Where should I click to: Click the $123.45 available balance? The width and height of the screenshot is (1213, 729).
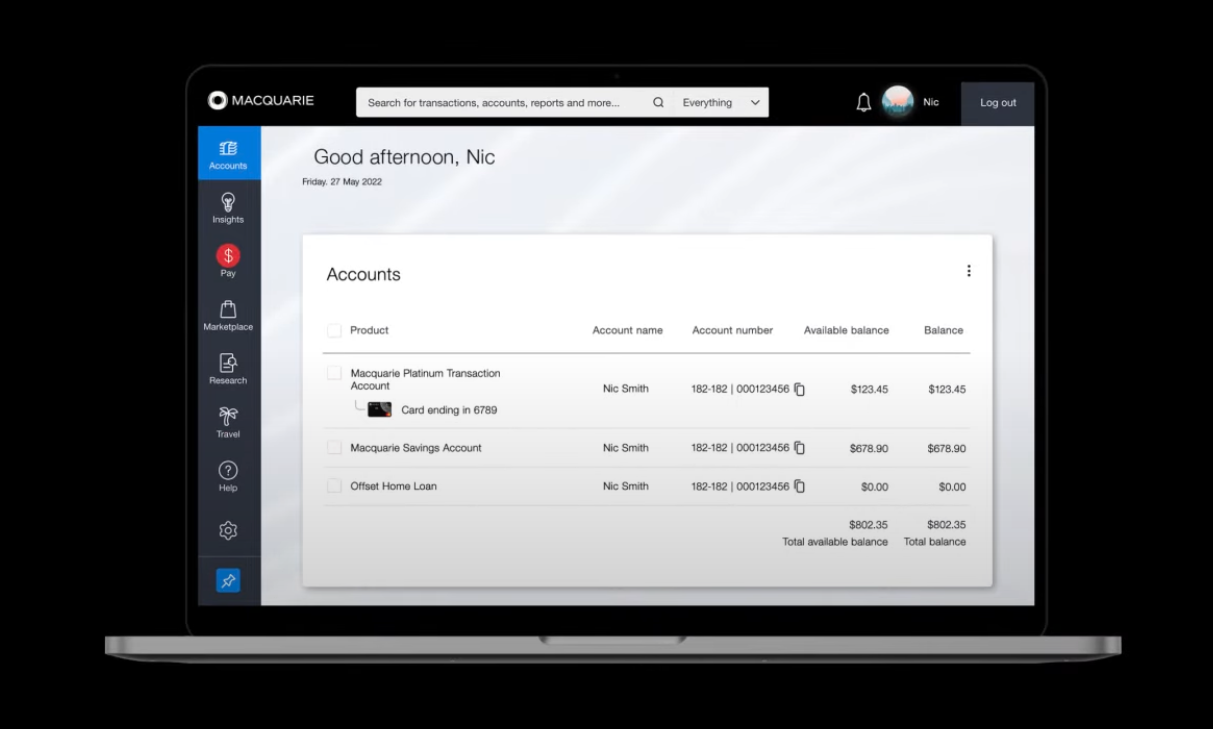tap(869, 390)
